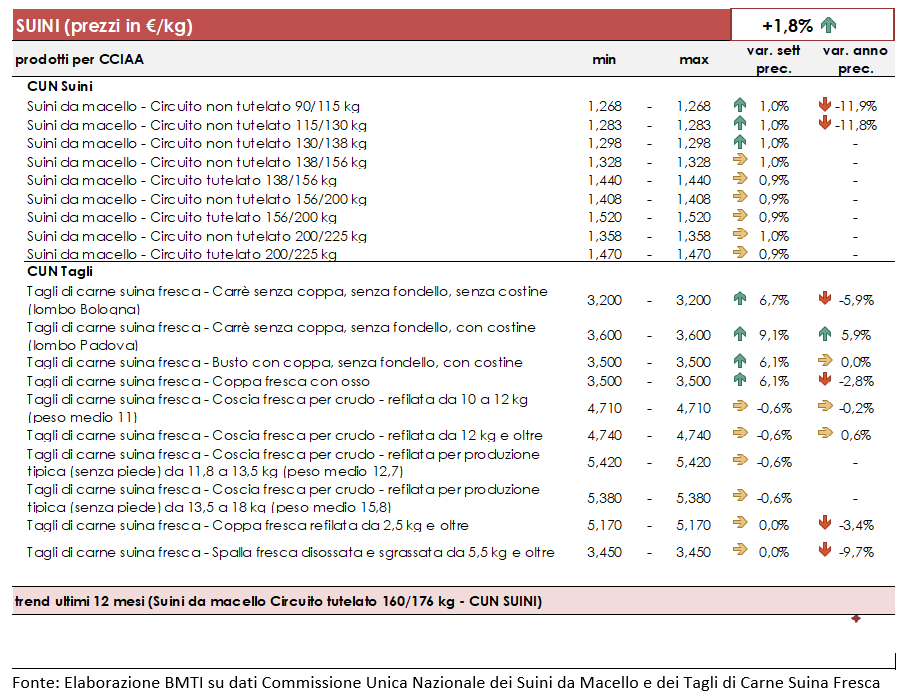
Task: Click row label 'Circuito non tutelato 130/138 kg'
Action: pyautogui.click(x=197, y=144)
